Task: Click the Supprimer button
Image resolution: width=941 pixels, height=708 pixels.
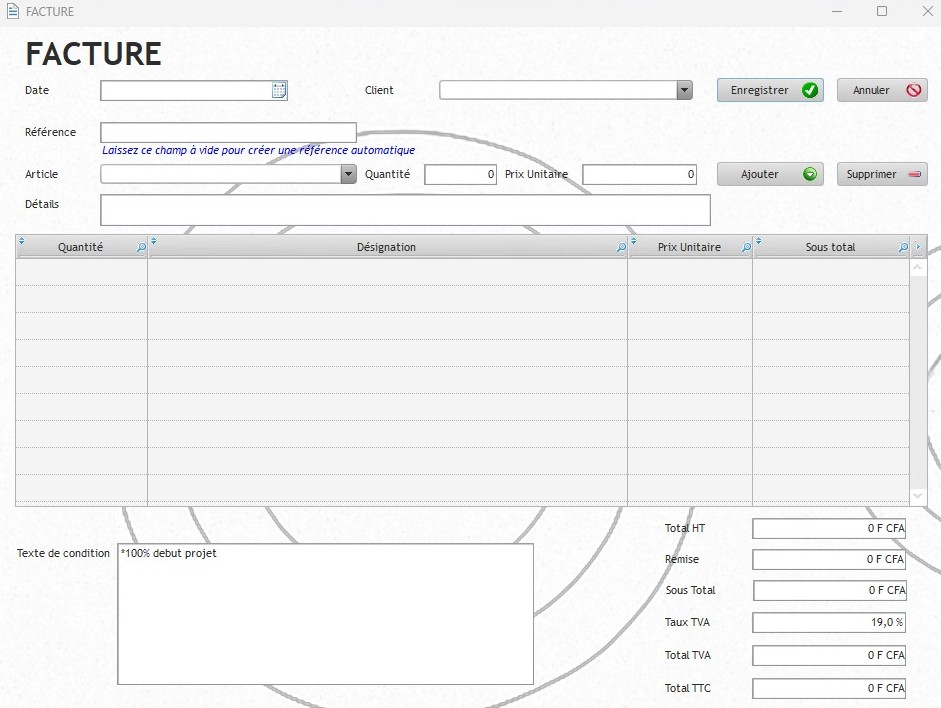Action: [x=882, y=175]
